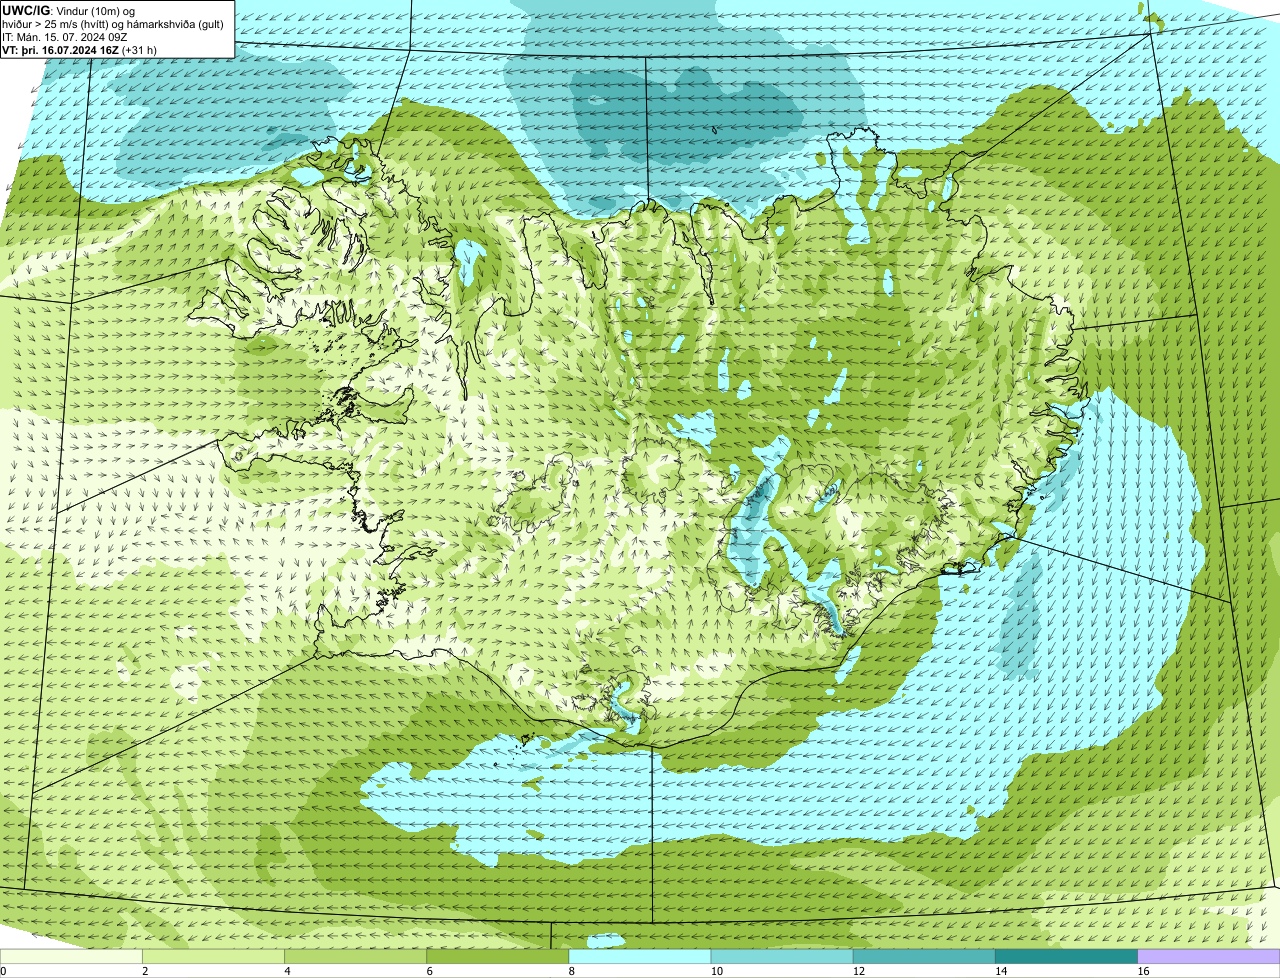This screenshot has height=978, width=1280.
Task: Click the 12–14 m/s teal legend swatch
Action: [924, 957]
